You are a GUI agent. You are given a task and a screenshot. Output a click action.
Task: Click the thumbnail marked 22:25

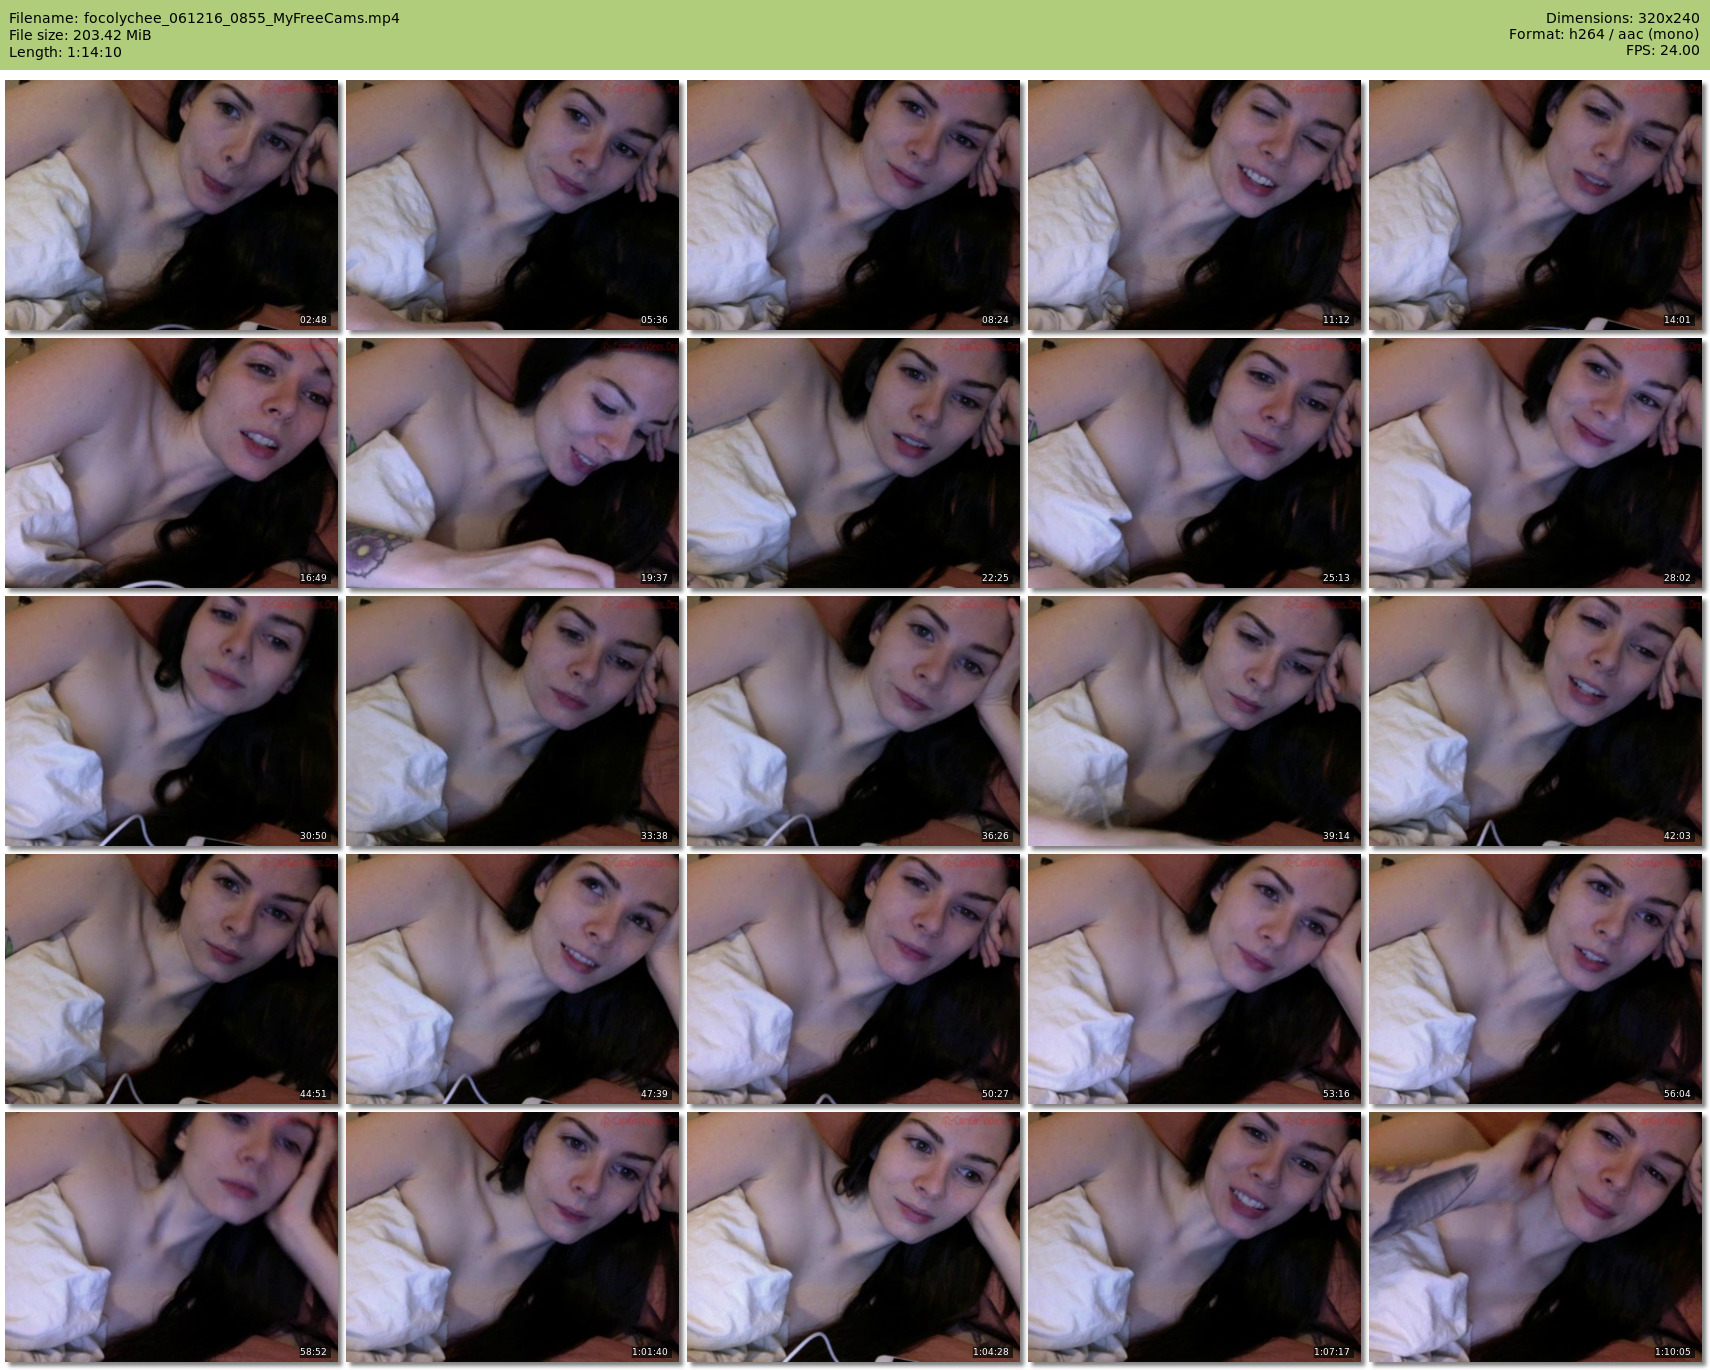[854, 463]
